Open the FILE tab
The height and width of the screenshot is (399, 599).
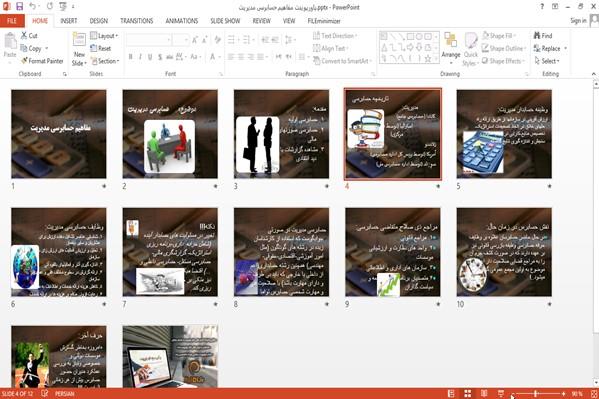tap(12, 21)
